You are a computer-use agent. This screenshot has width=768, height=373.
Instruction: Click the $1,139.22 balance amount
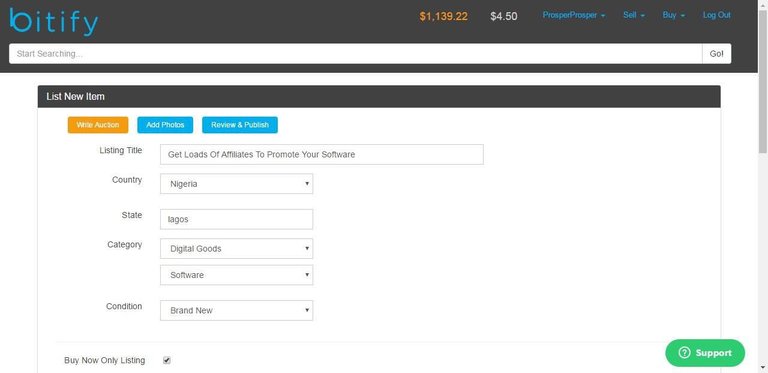443,16
